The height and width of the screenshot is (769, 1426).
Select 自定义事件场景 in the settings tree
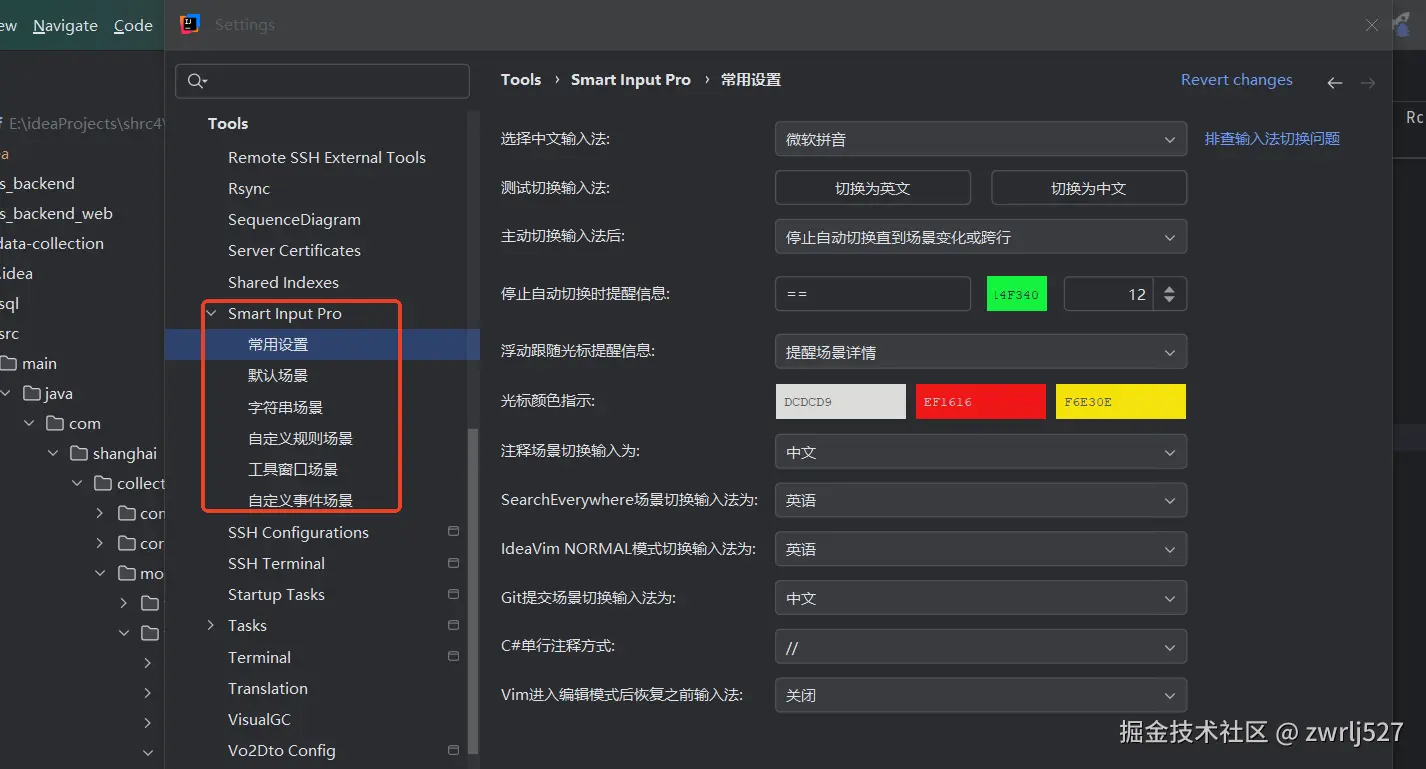click(300, 500)
